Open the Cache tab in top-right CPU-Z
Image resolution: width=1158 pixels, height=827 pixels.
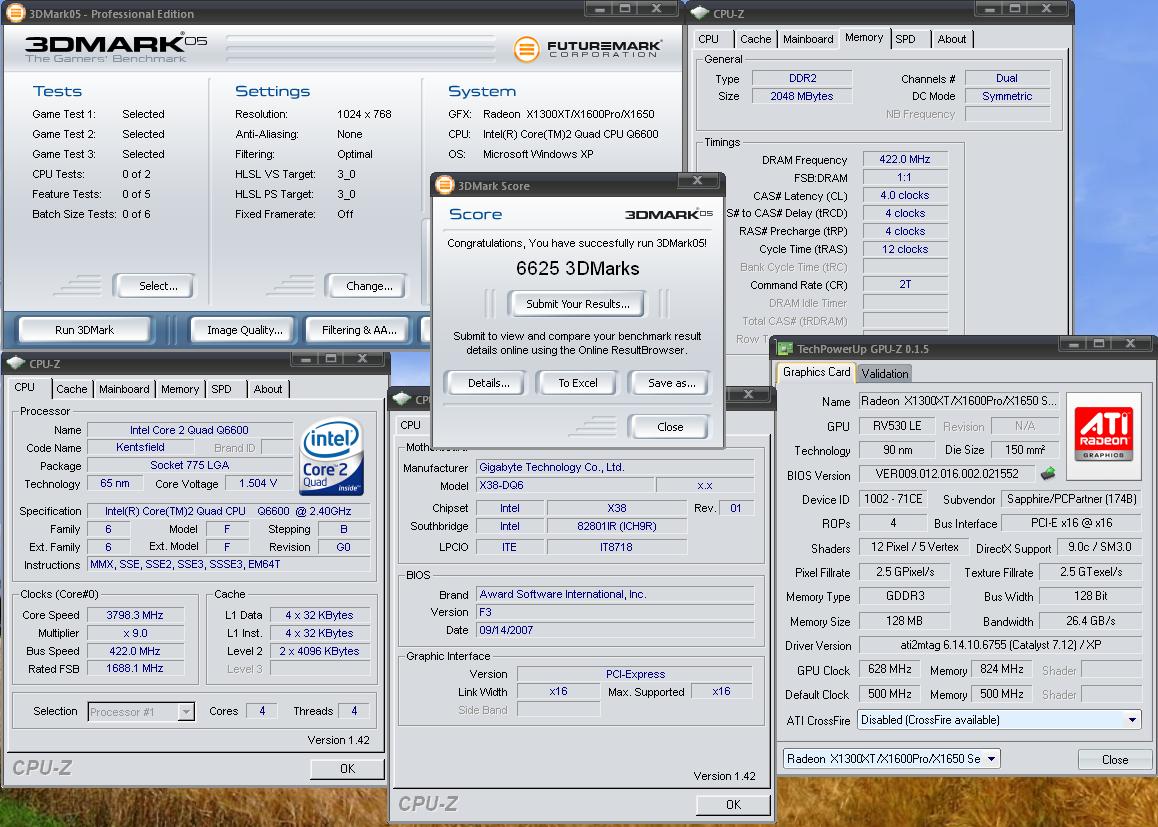(x=755, y=39)
